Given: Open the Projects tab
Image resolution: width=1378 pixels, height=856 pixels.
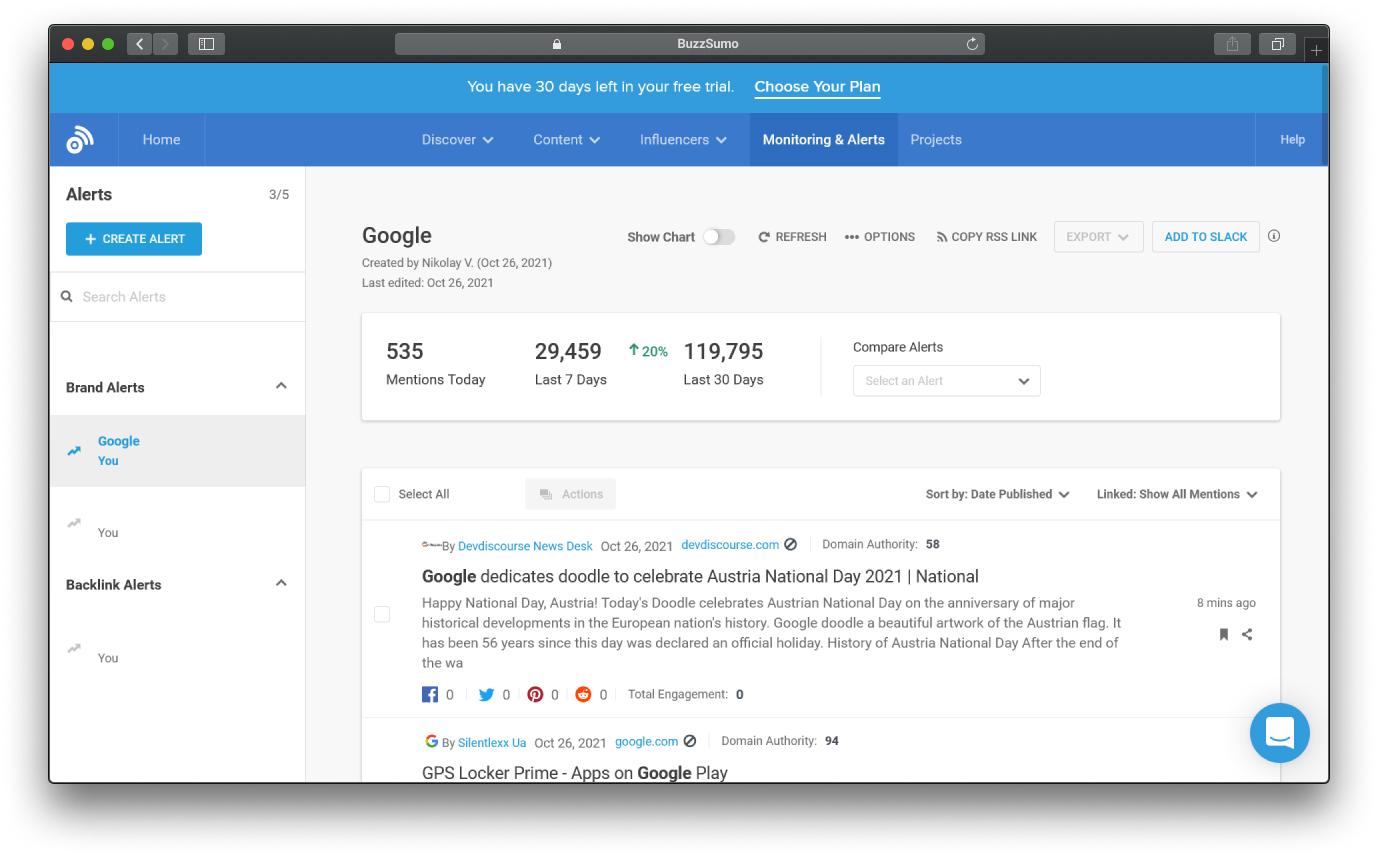Looking at the screenshot, I should pos(936,140).
